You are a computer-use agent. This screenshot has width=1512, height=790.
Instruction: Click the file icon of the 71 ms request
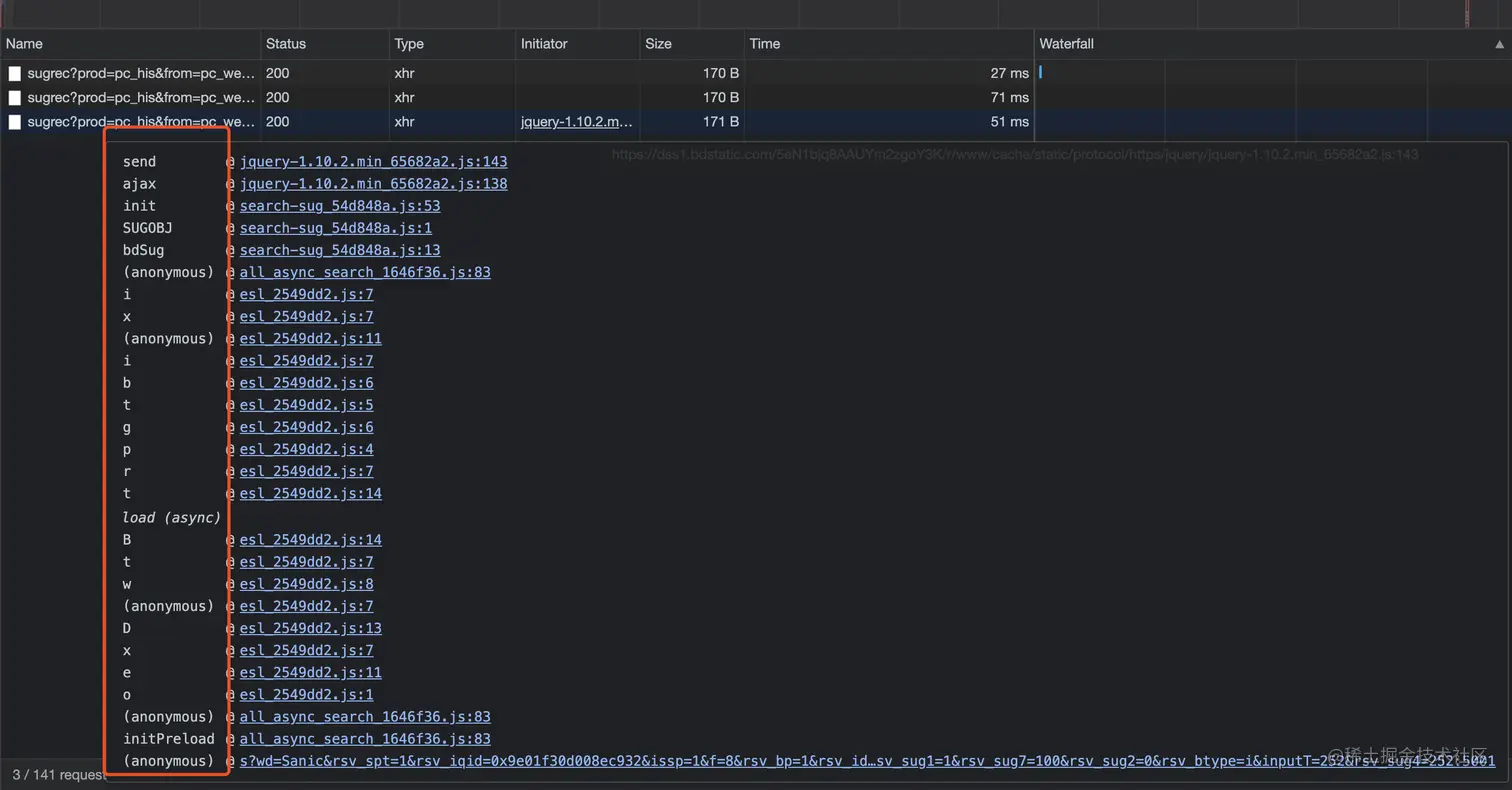point(15,98)
